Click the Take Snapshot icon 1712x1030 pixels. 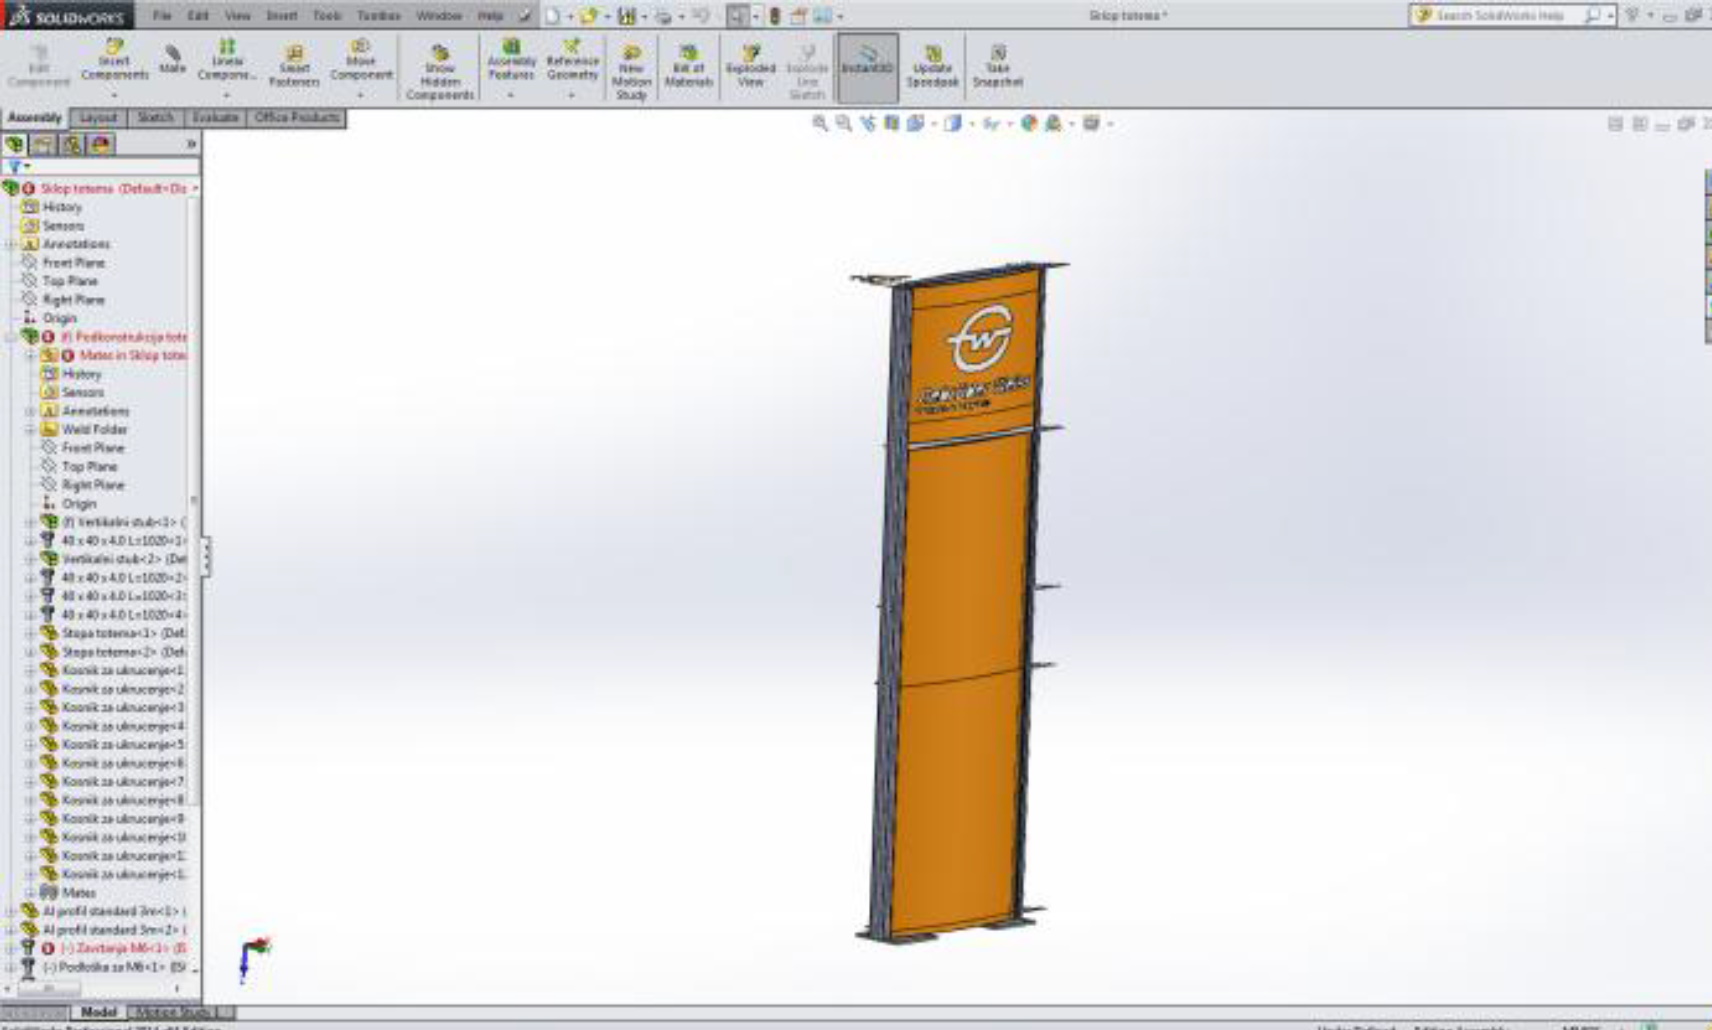997,66
